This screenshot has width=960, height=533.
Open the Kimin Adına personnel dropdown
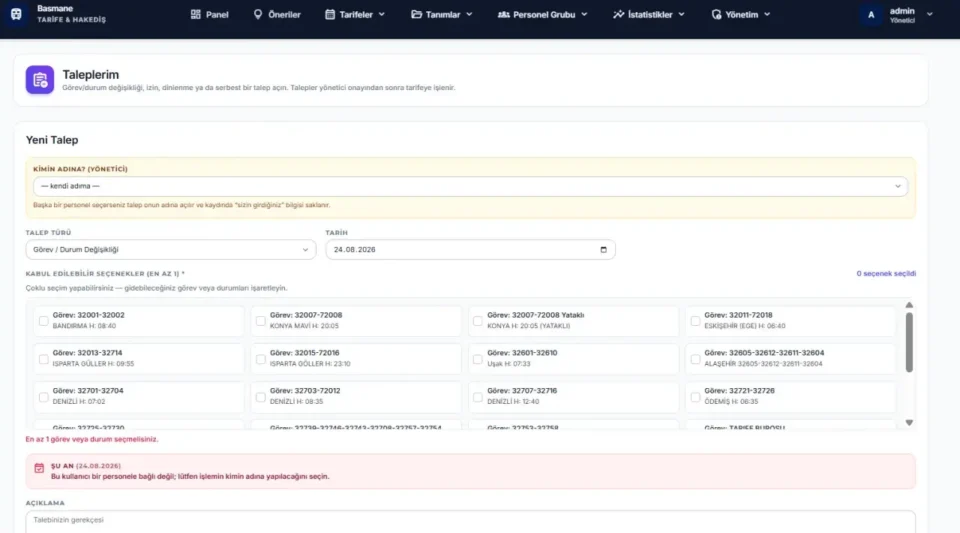(470, 186)
